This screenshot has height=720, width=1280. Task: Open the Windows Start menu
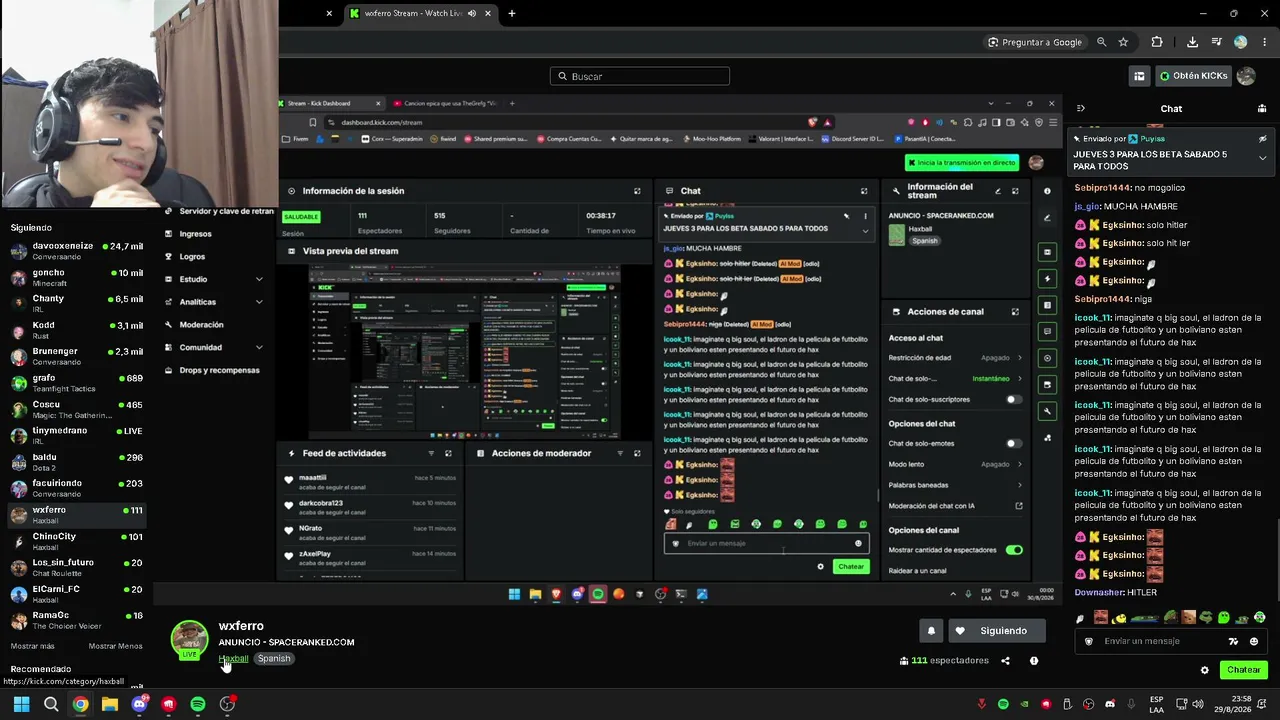coord(21,704)
